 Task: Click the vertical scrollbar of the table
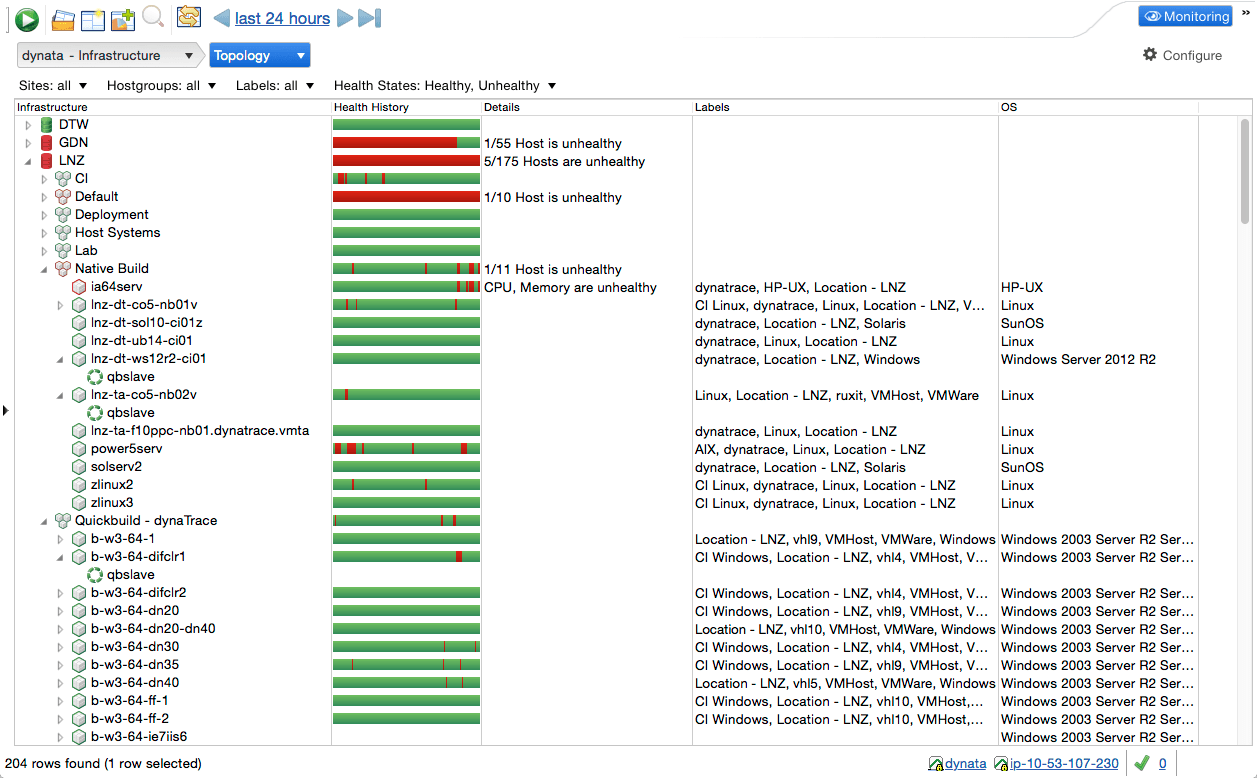[x=1244, y=170]
